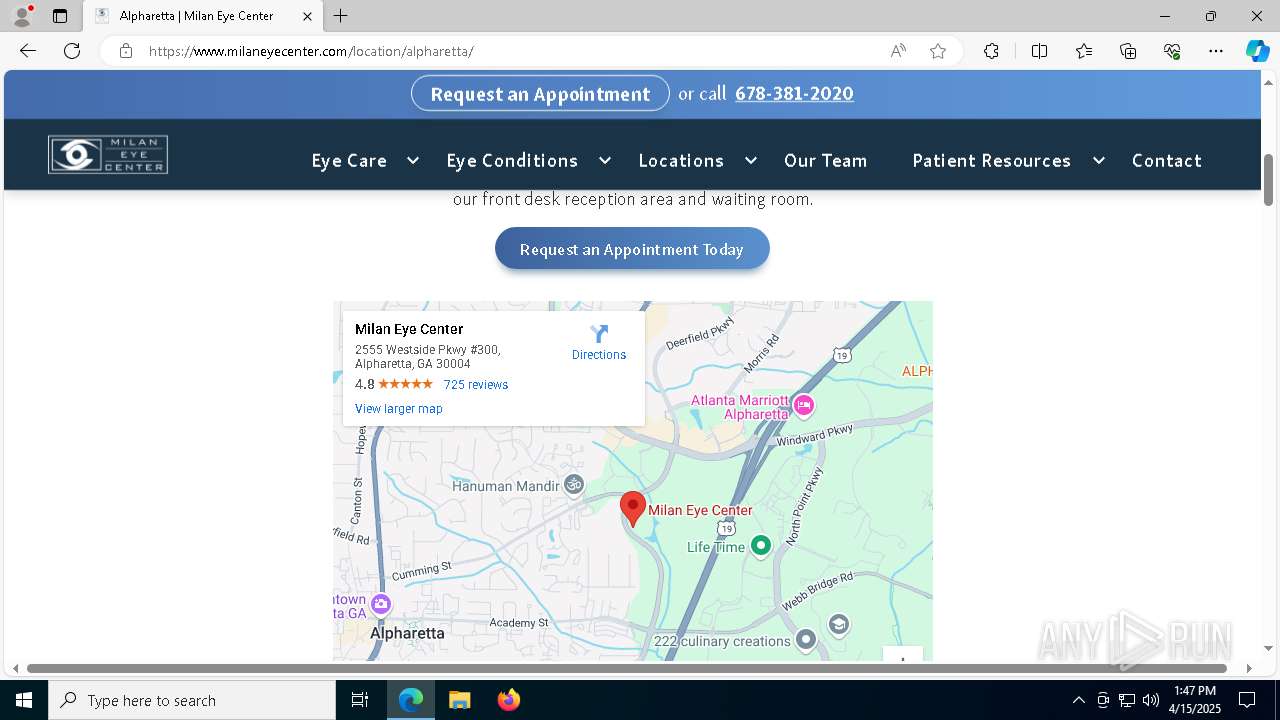
Task: Open Microsoft Edge from taskbar
Action: tap(411, 700)
